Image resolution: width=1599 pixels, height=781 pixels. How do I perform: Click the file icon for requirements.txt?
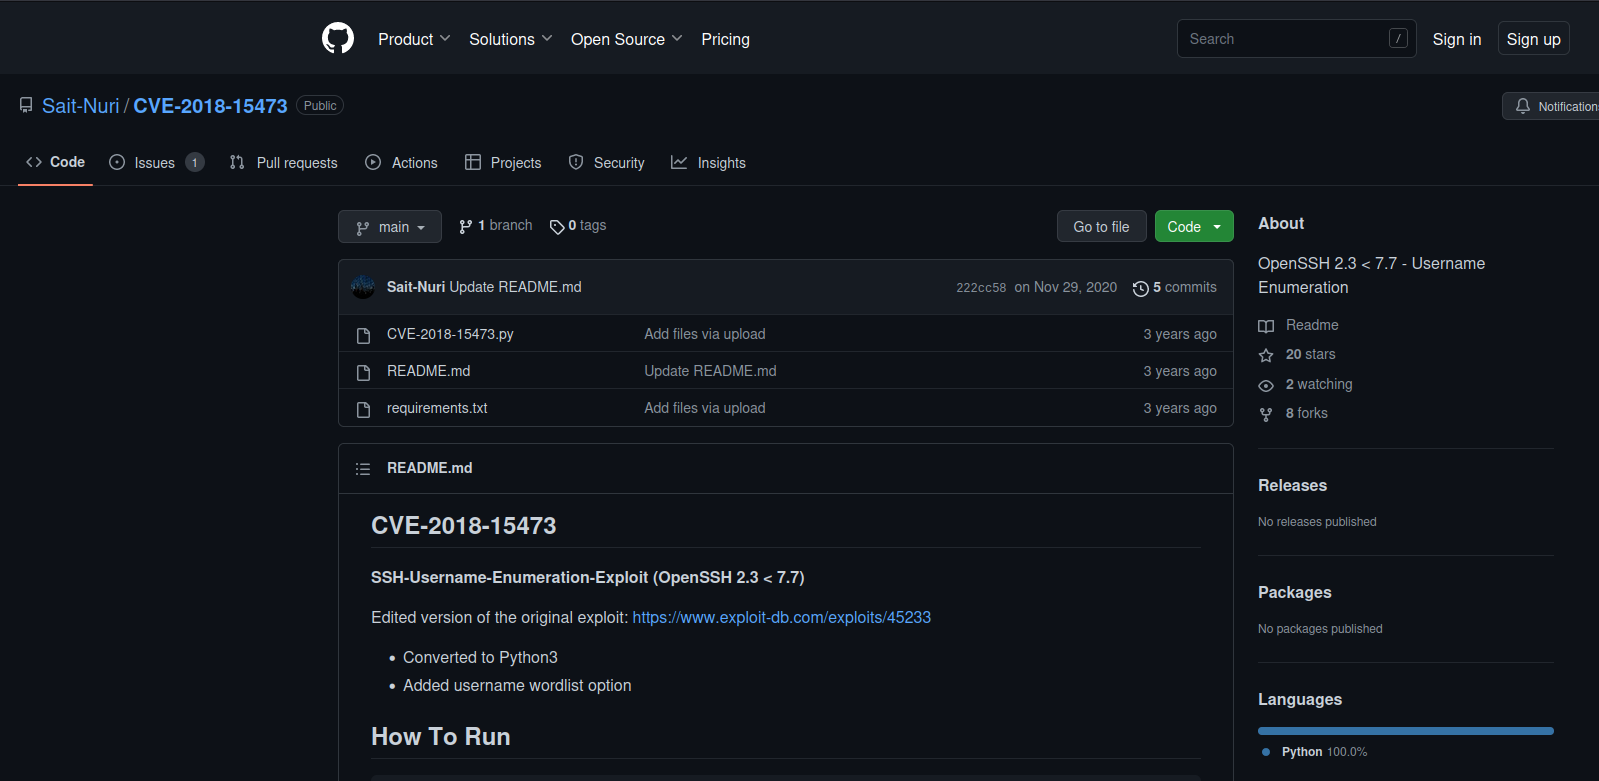pos(364,409)
